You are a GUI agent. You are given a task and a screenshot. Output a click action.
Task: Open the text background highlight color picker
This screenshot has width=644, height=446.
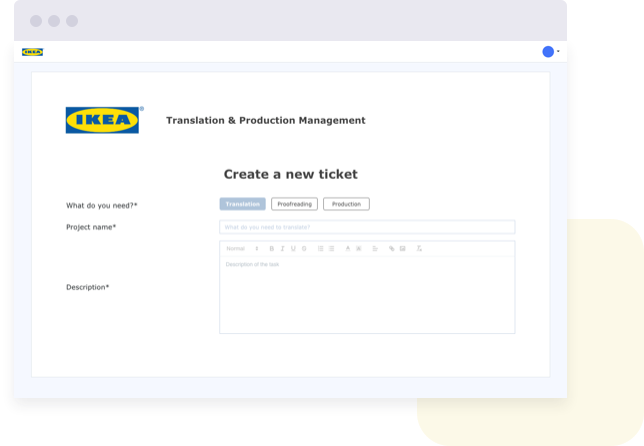359,248
